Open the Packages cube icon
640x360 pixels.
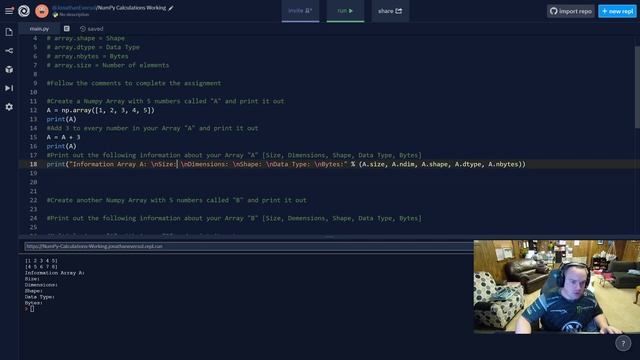tap(9, 69)
